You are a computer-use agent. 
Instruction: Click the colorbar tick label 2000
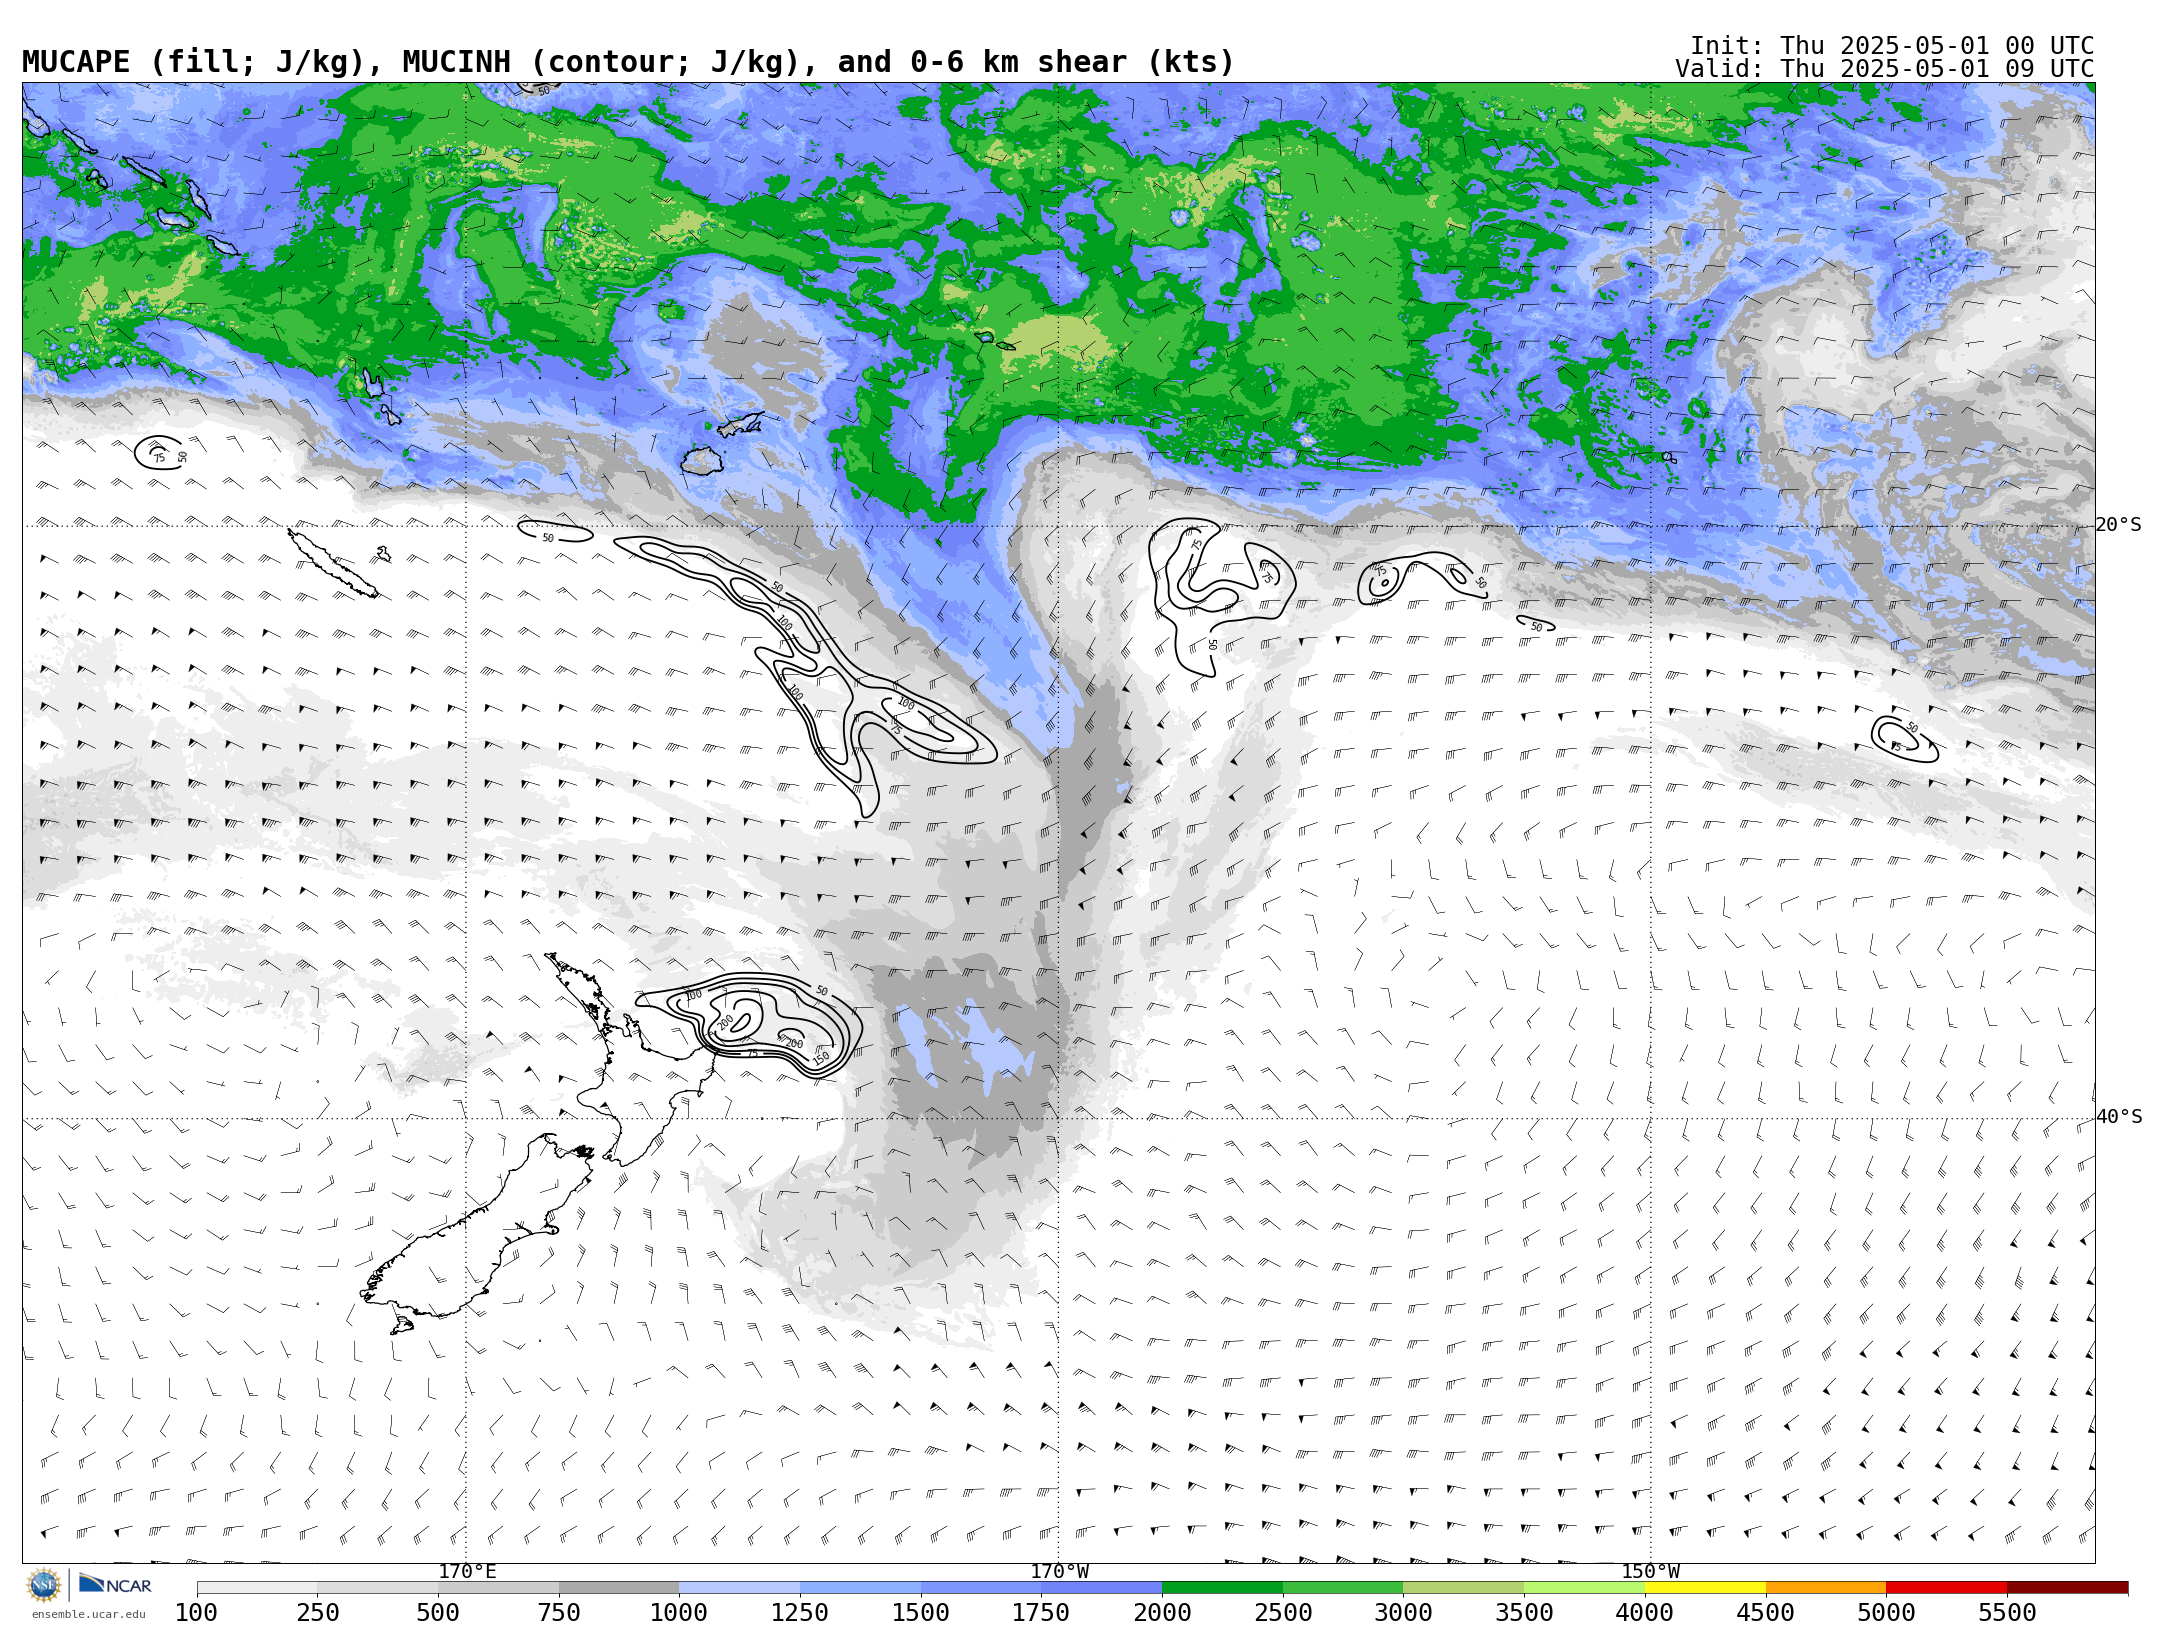1162,1613
